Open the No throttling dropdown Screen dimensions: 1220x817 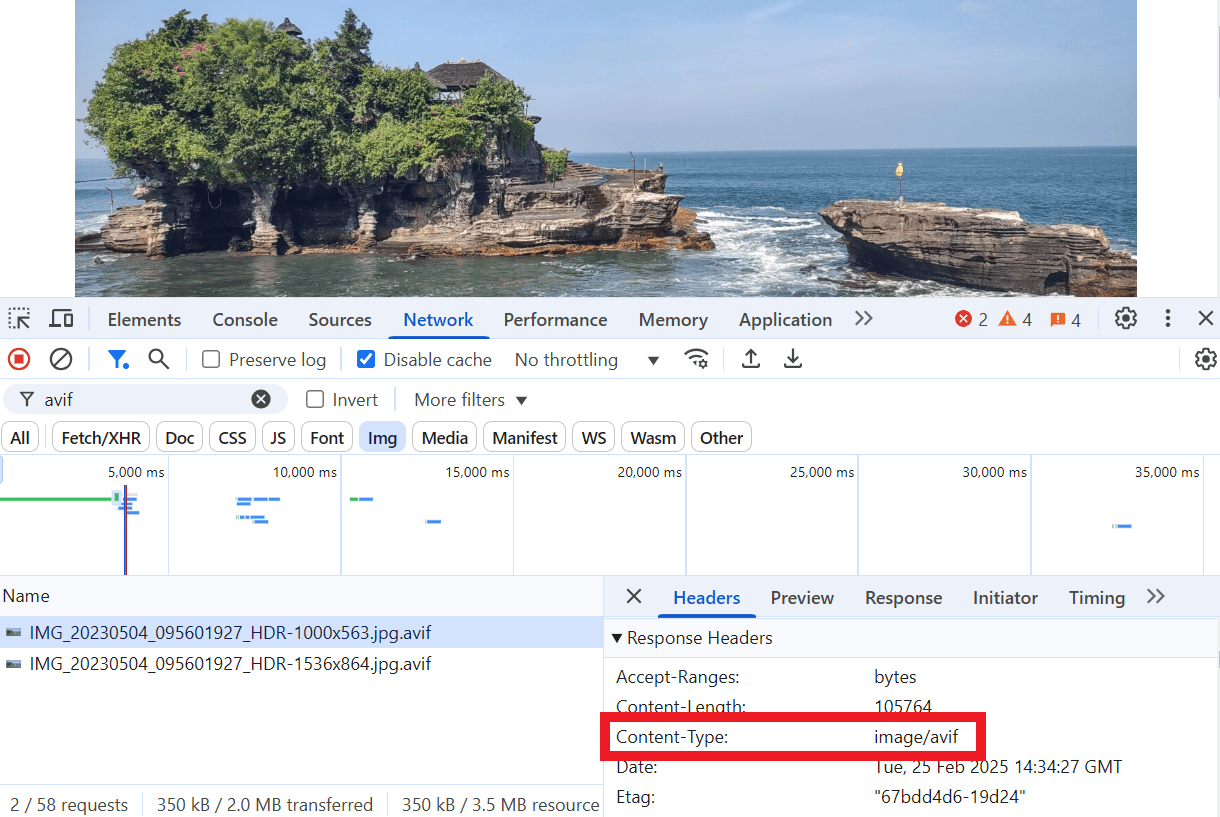587,360
